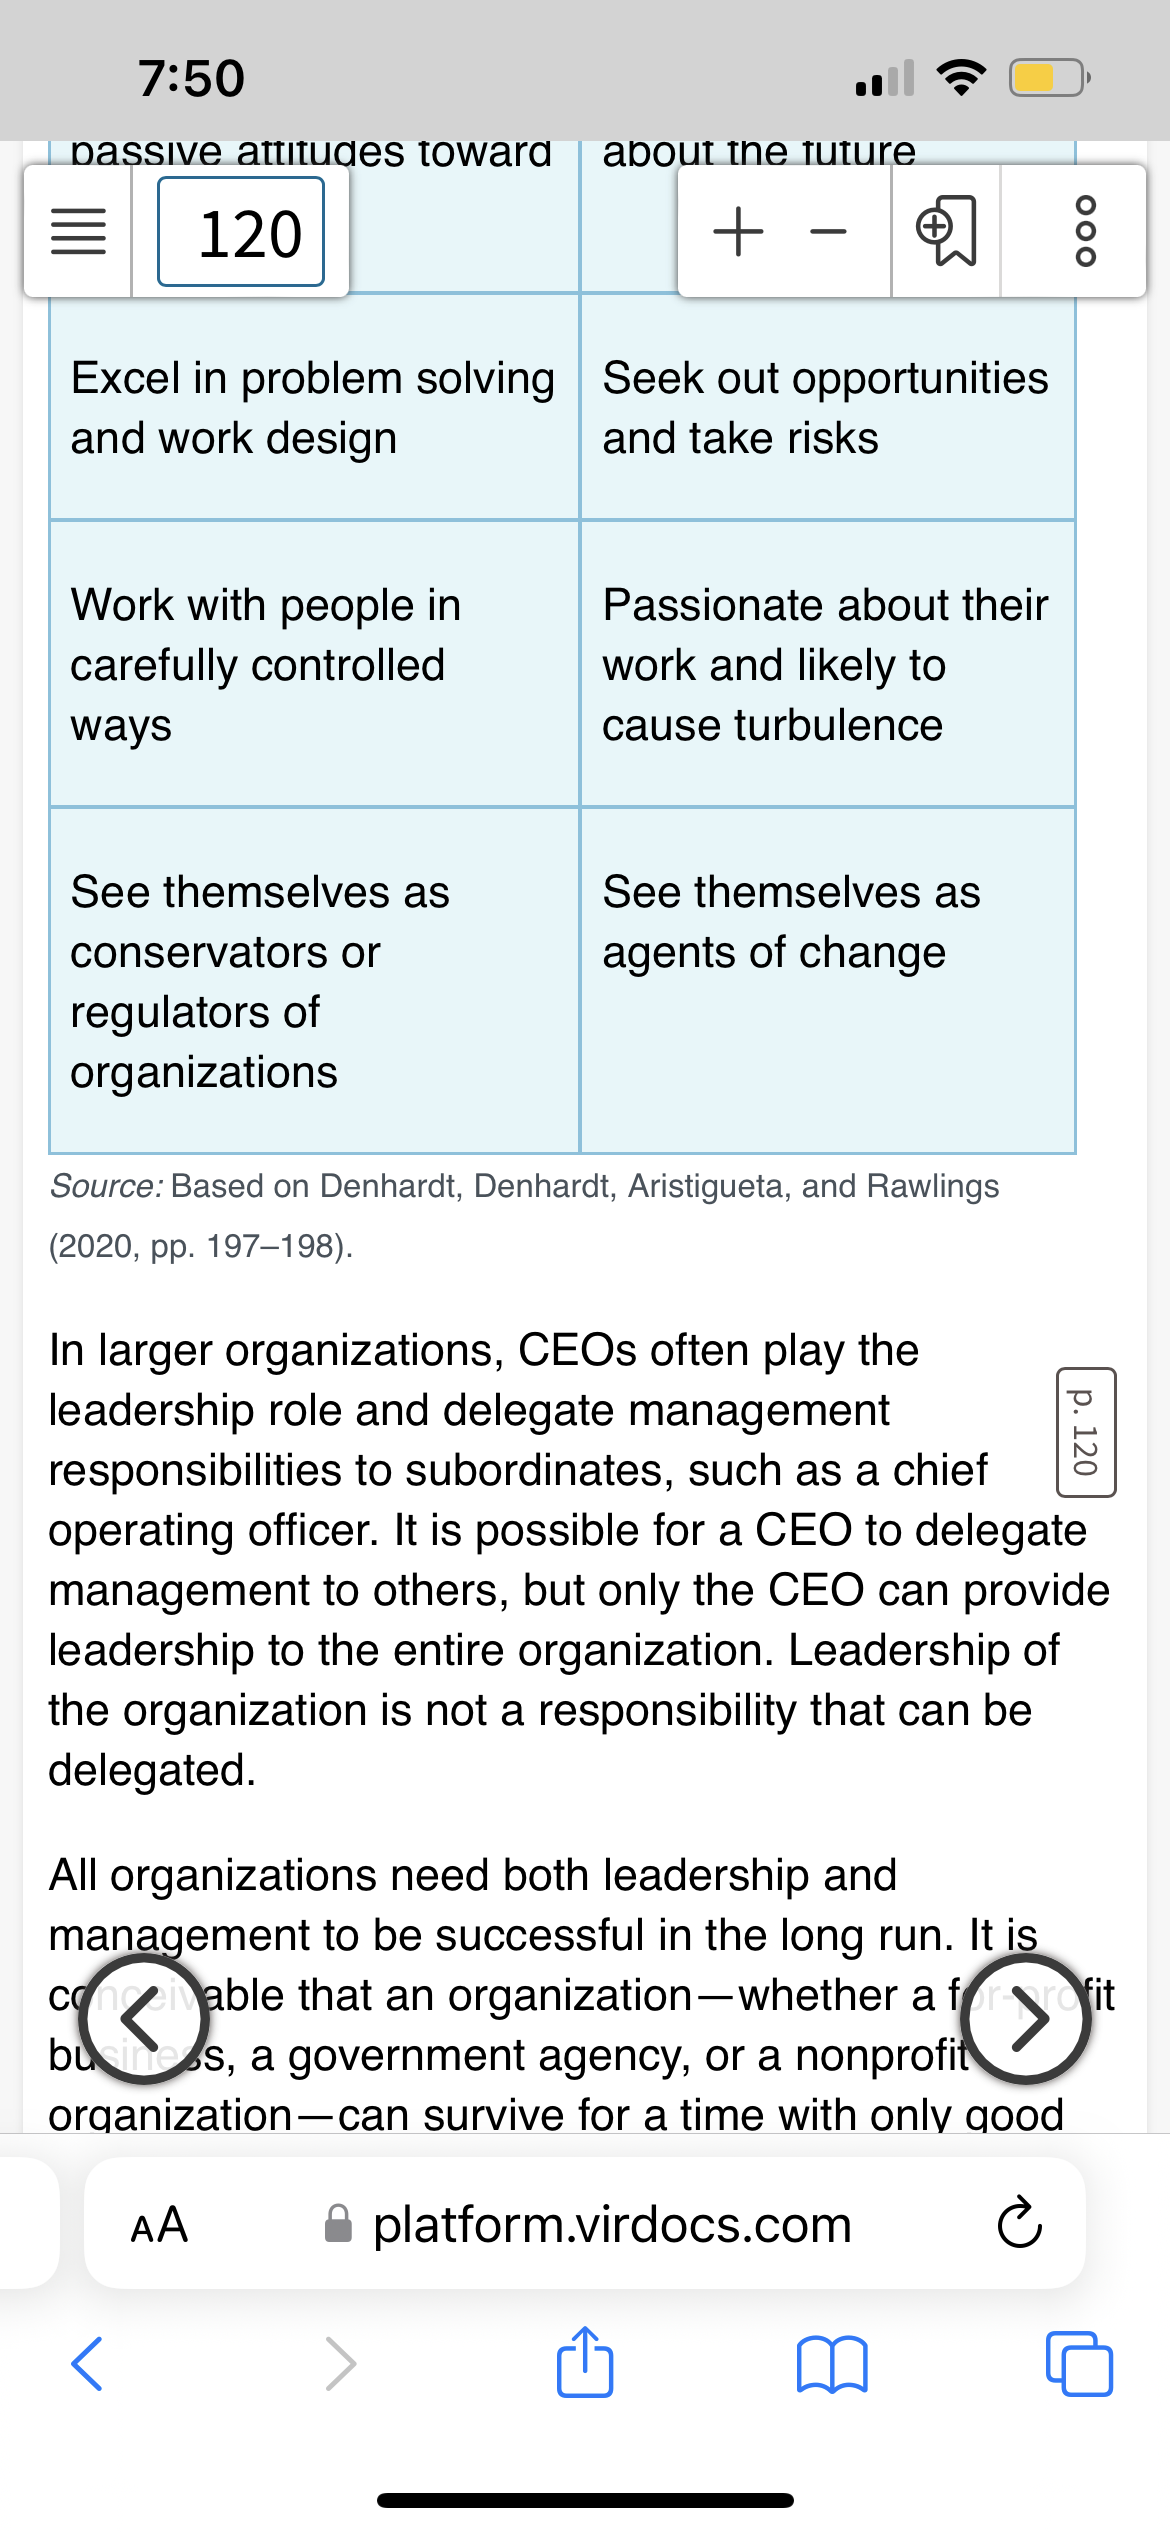
Task: Select the 'See themselves as agents of change' cell
Action: (x=828, y=980)
